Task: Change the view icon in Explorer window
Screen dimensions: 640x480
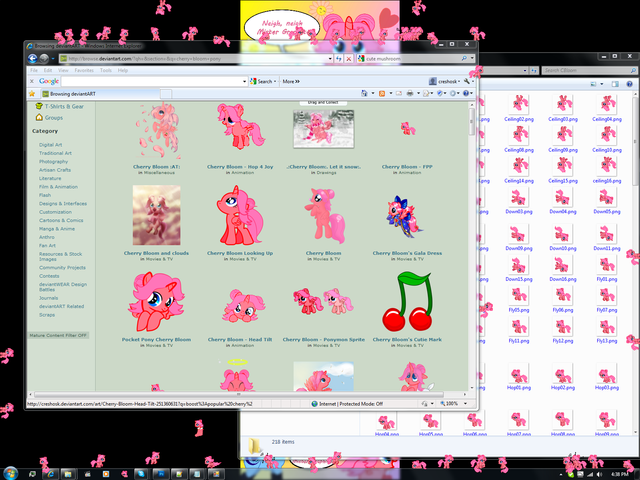Action: 593,84
